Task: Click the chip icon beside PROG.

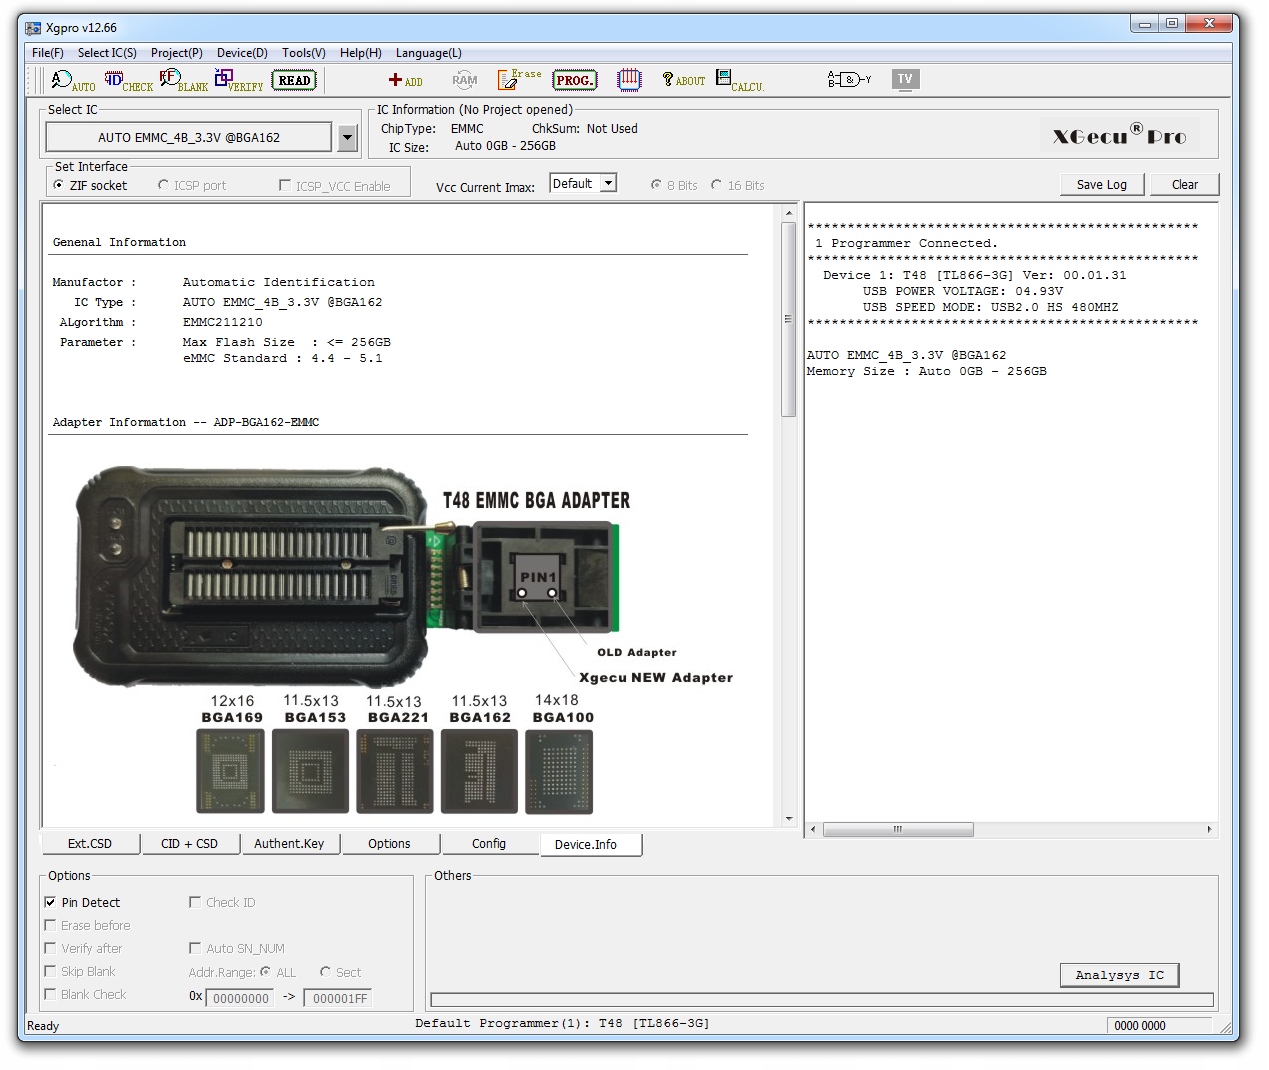Action: pyautogui.click(x=629, y=80)
